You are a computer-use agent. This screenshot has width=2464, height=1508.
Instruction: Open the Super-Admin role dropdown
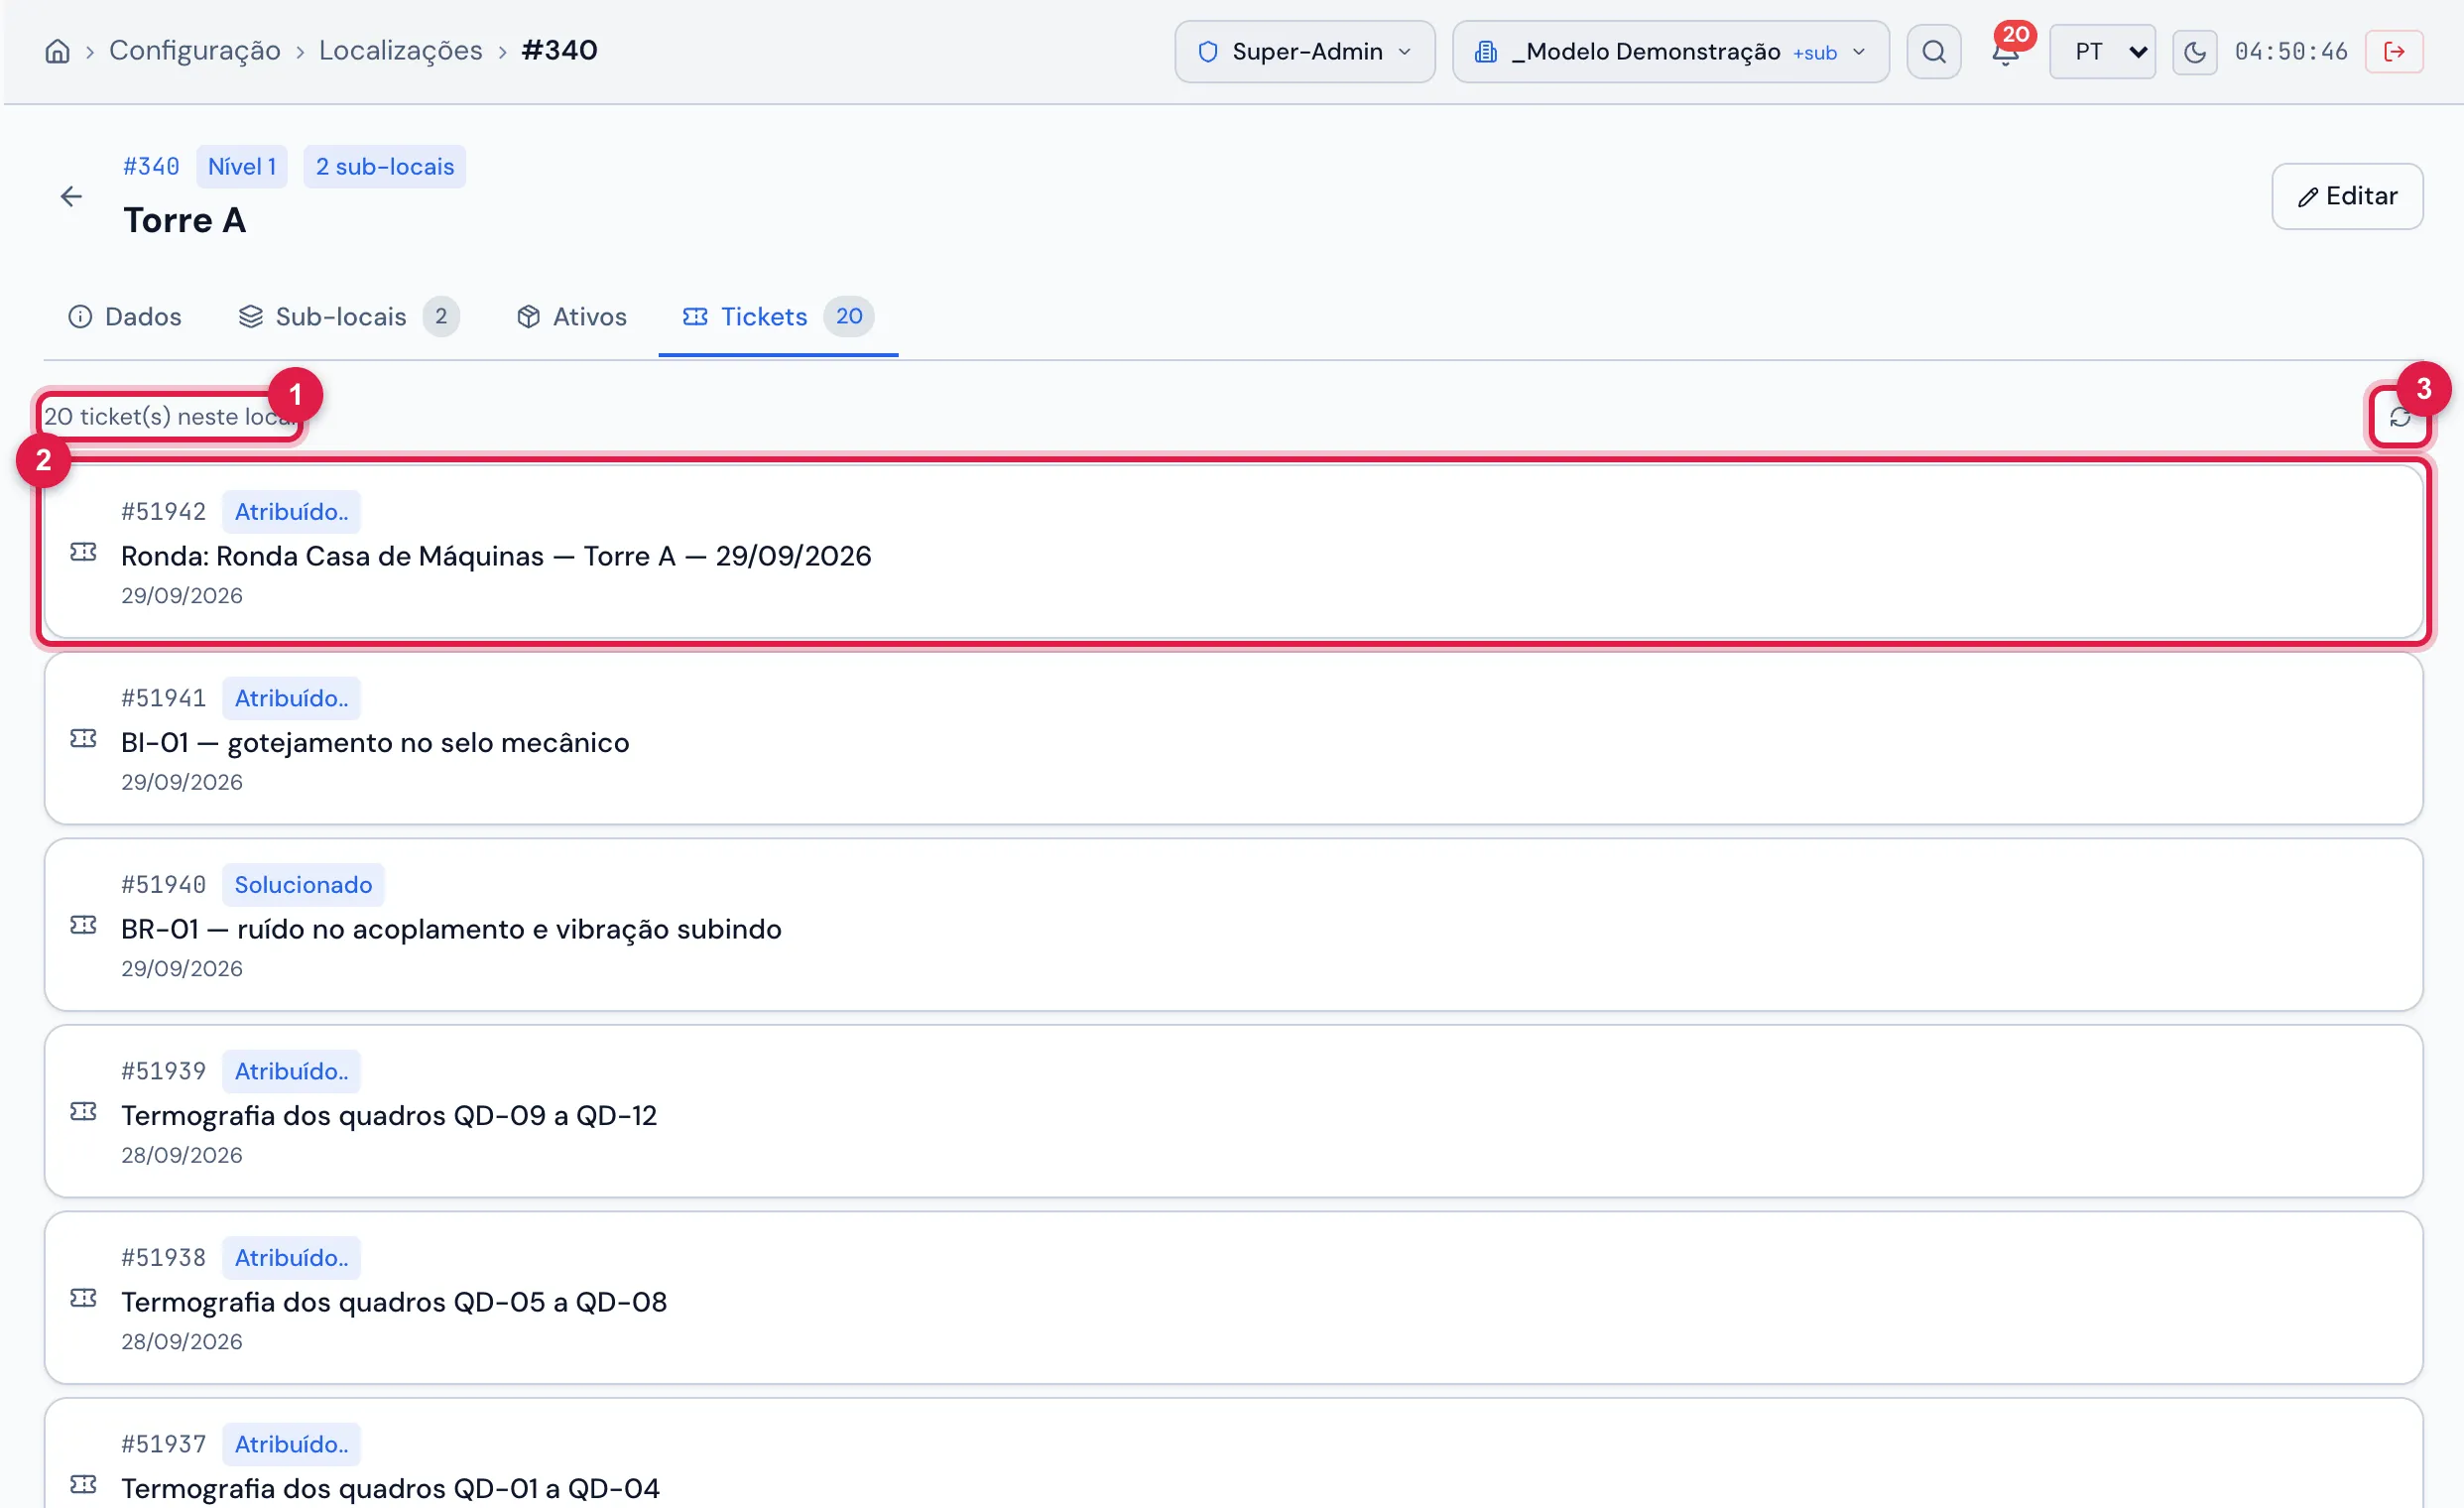pyautogui.click(x=1304, y=51)
